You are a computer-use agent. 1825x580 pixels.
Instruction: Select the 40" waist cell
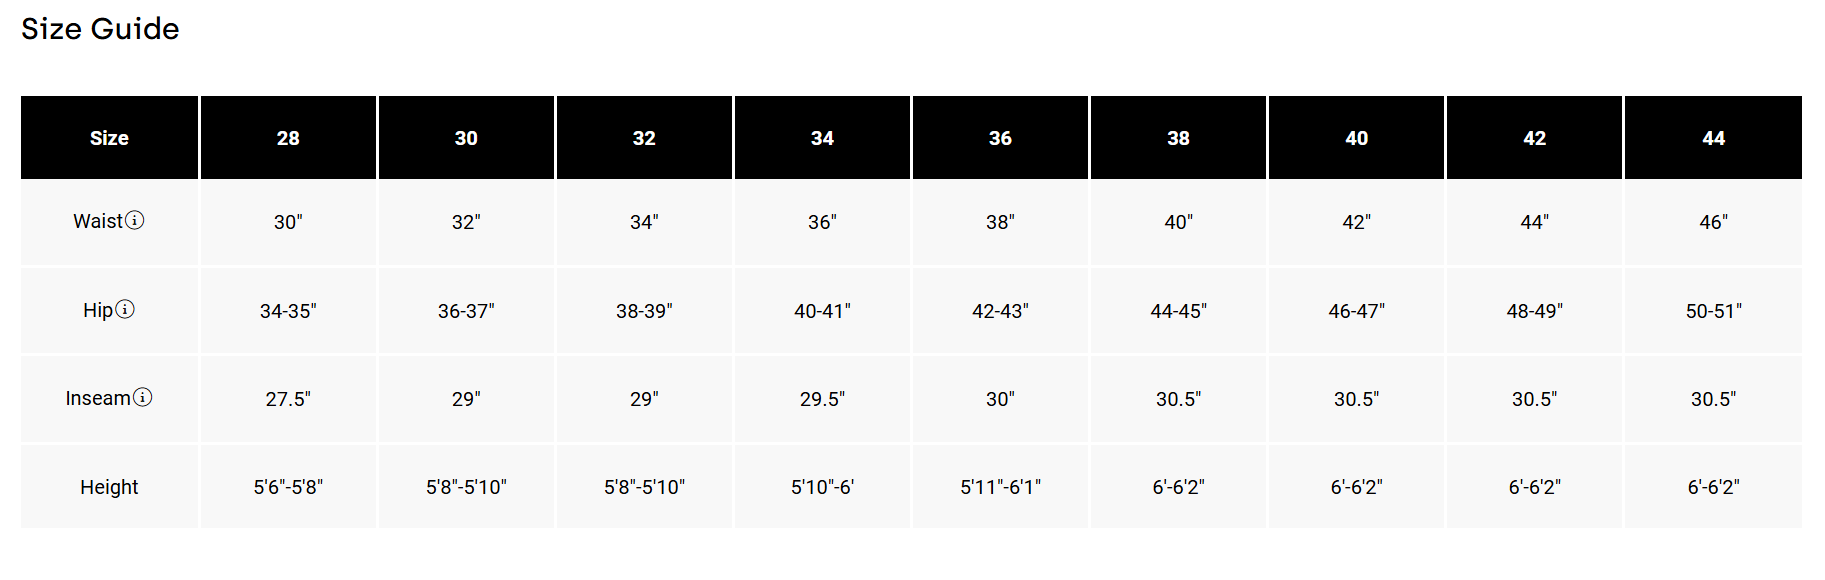(x=1178, y=222)
